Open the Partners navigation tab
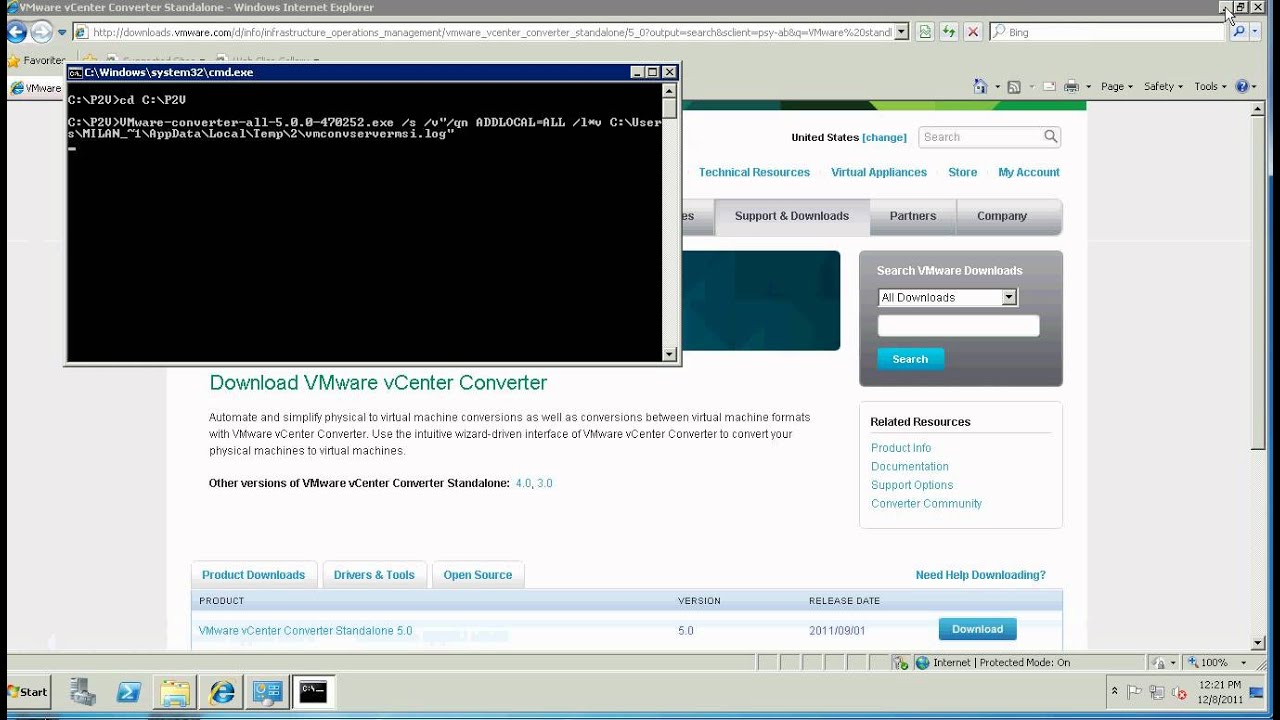Image resolution: width=1280 pixels, height=720 pixels. tap(913, 216)
